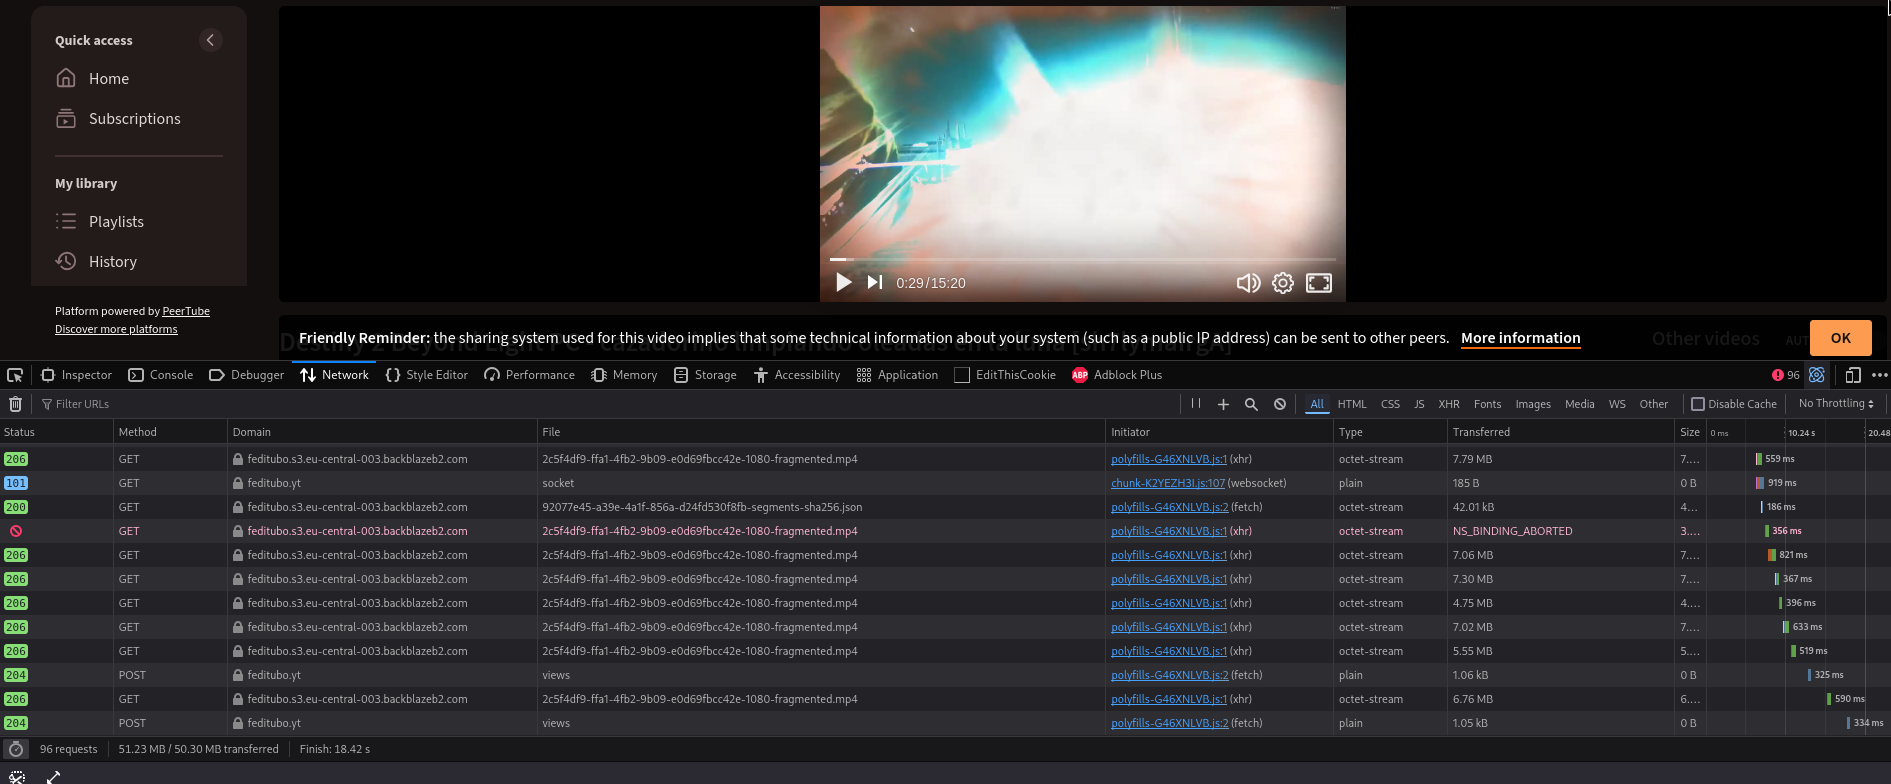This screenshot has width=1891, height=784.
Task: Switch to the Style Editor tab
Action: 426,375
